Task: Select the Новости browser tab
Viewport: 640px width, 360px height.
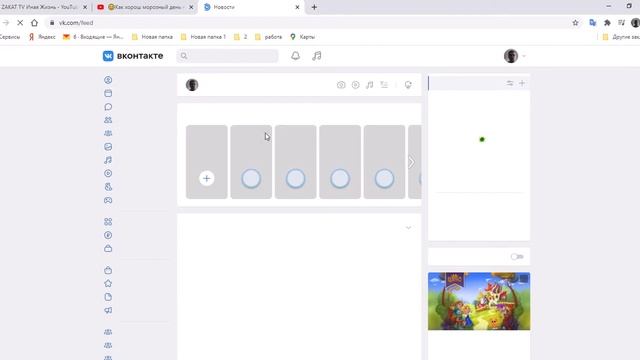Action: [x=251, y=7]
